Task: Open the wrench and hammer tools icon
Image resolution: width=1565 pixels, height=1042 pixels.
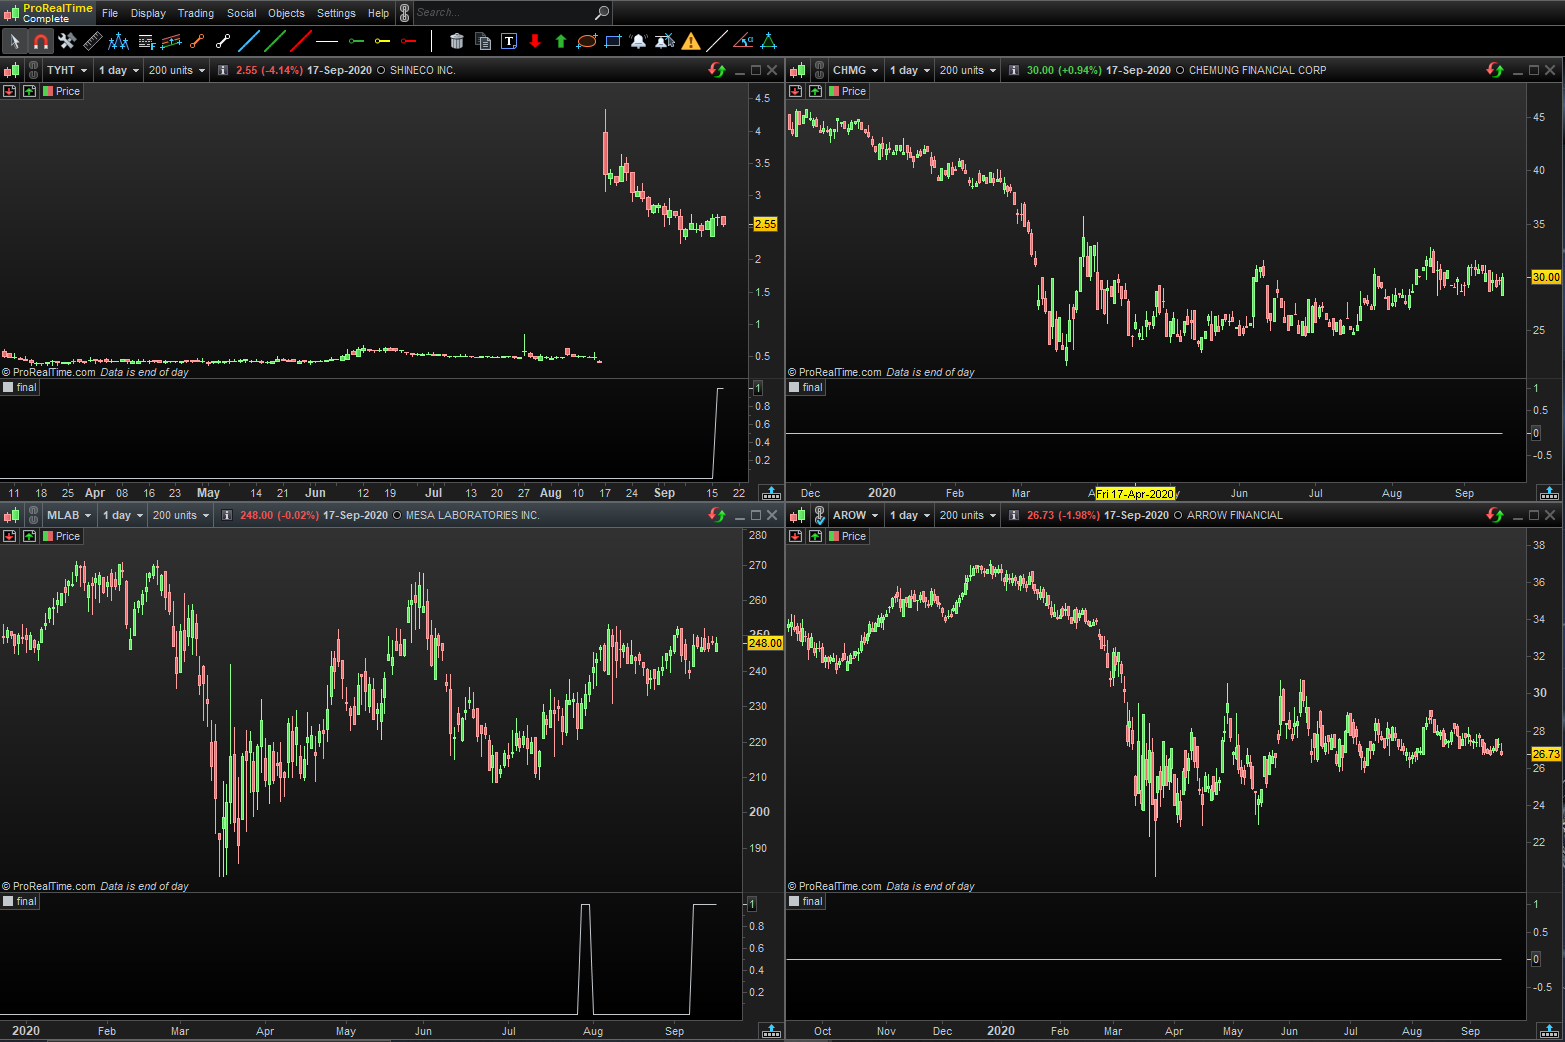Action: 67,41
